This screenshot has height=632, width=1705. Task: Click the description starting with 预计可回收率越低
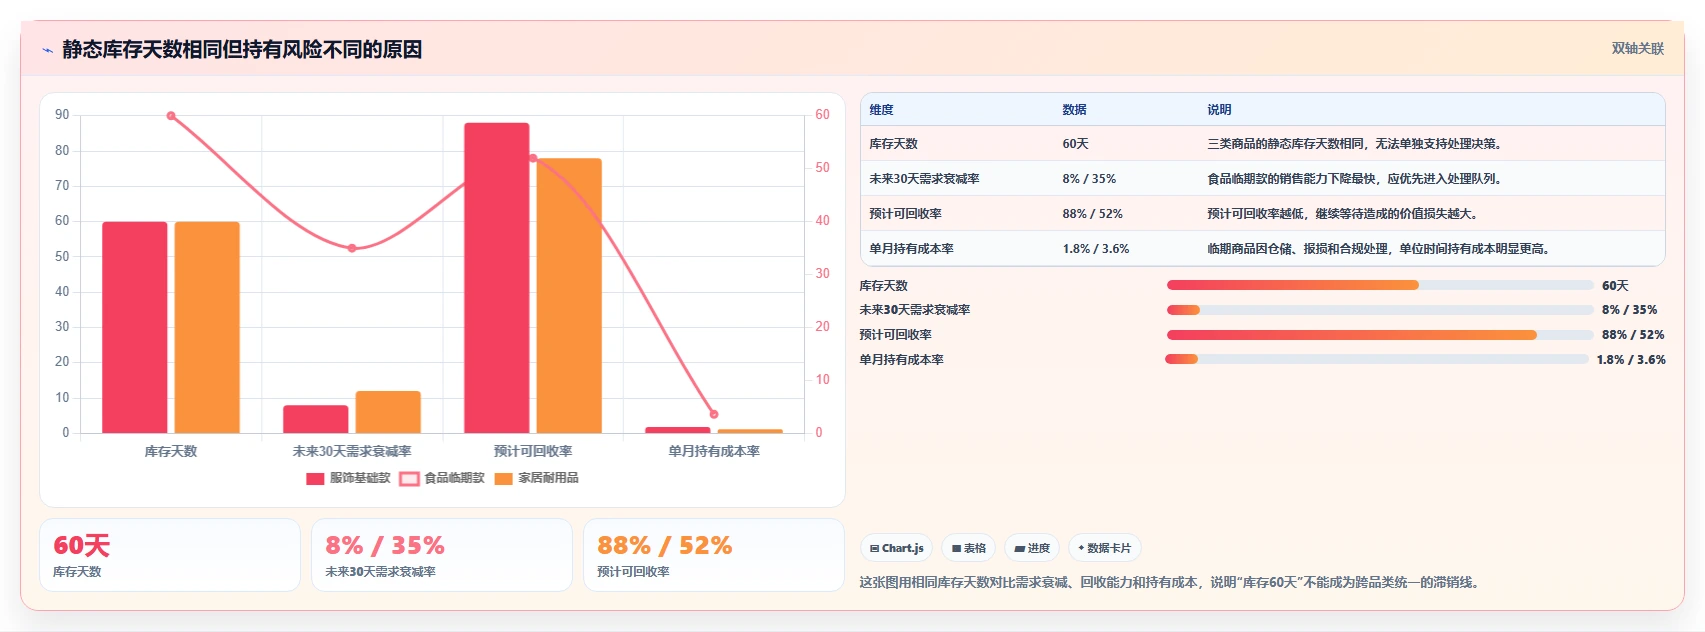(1342, 214)
